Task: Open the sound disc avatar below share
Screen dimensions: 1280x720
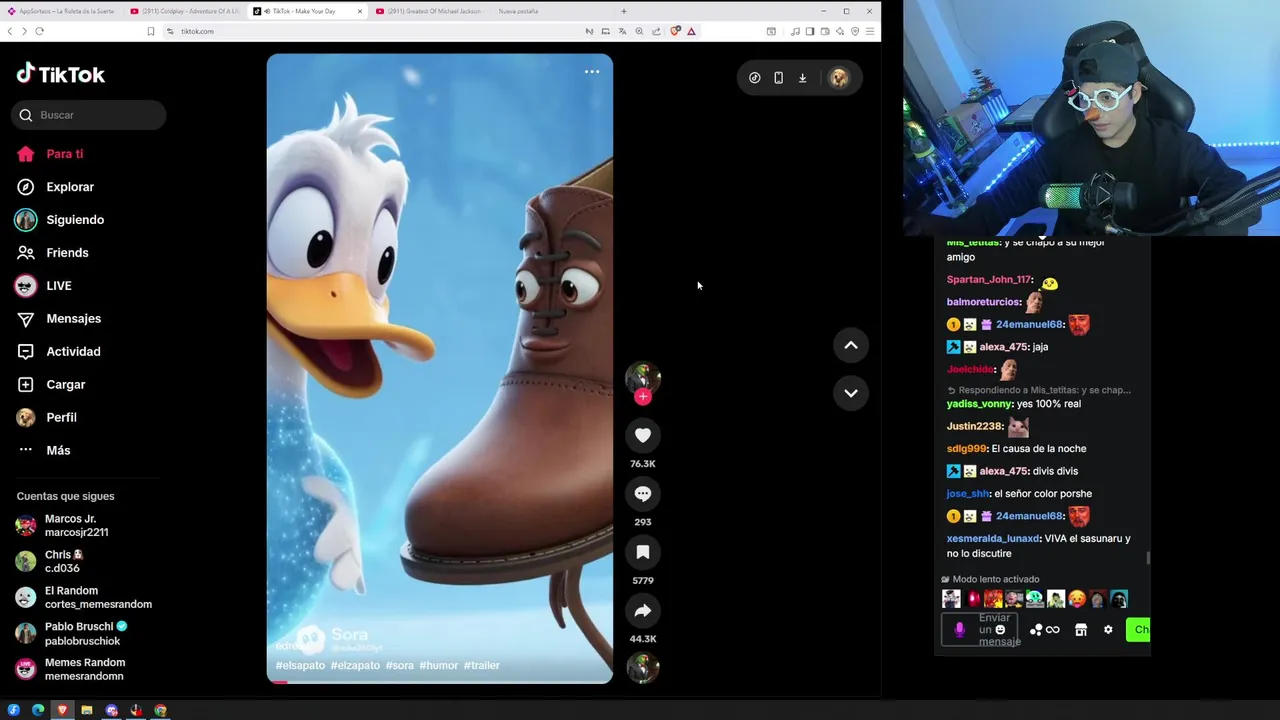Action: point(643,668)
